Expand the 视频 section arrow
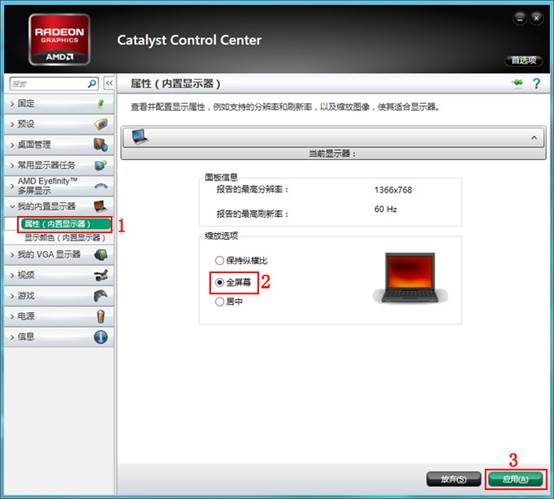Image resolution: width=554 pixels, height=499 pixels. [12, 275]
